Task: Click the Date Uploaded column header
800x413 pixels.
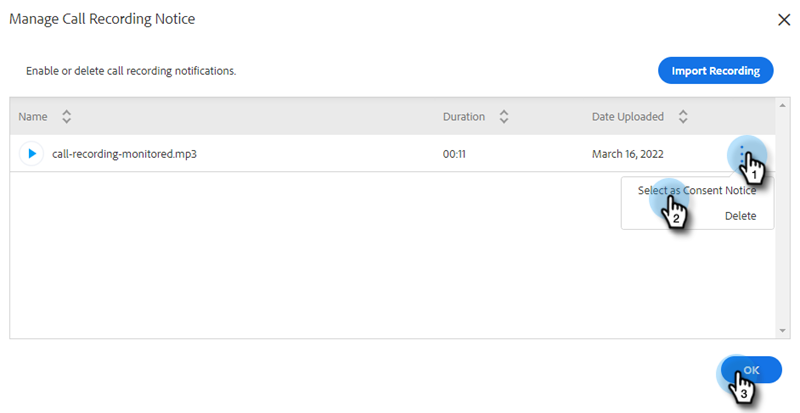Action: point(628,116)
